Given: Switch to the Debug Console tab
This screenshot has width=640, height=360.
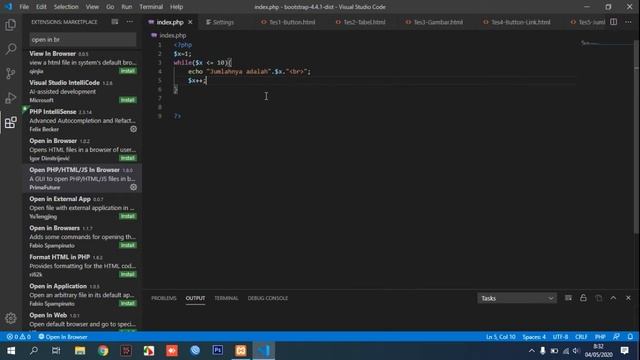Looking at the screenshot, I should [268, 298].
